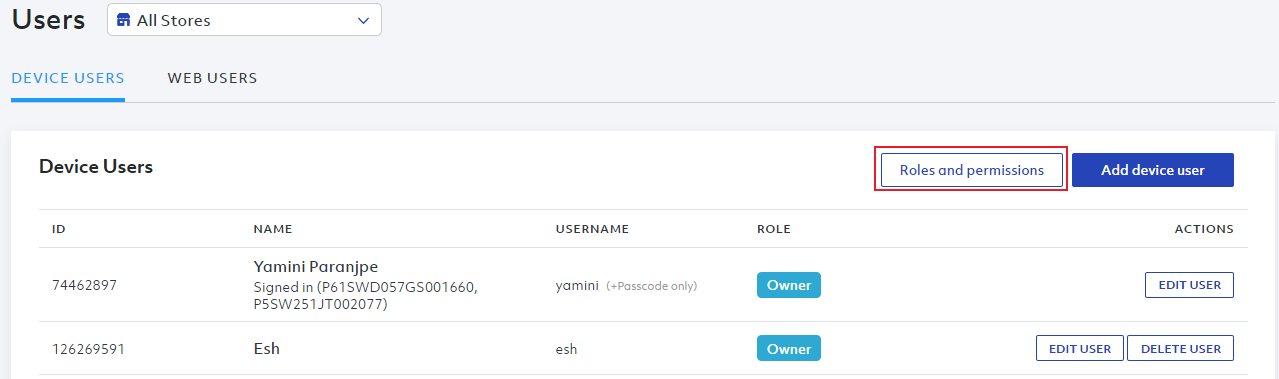Switch to the Web Users tab

(x=212, y=78)
